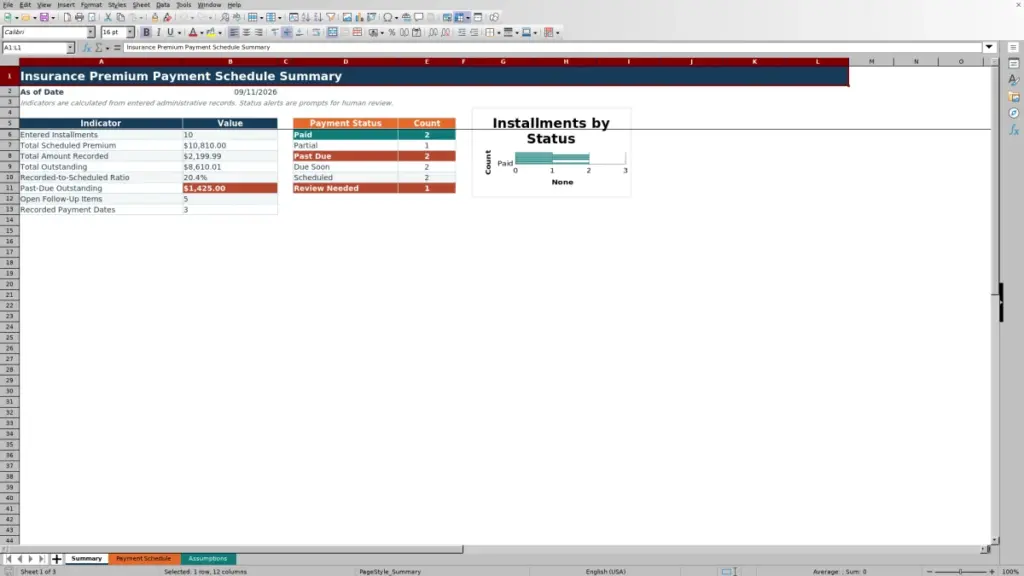Select the Summary sheet tab
Image resolution: width=1024 pixels, height=576 pixels.
tap(86, 558)
